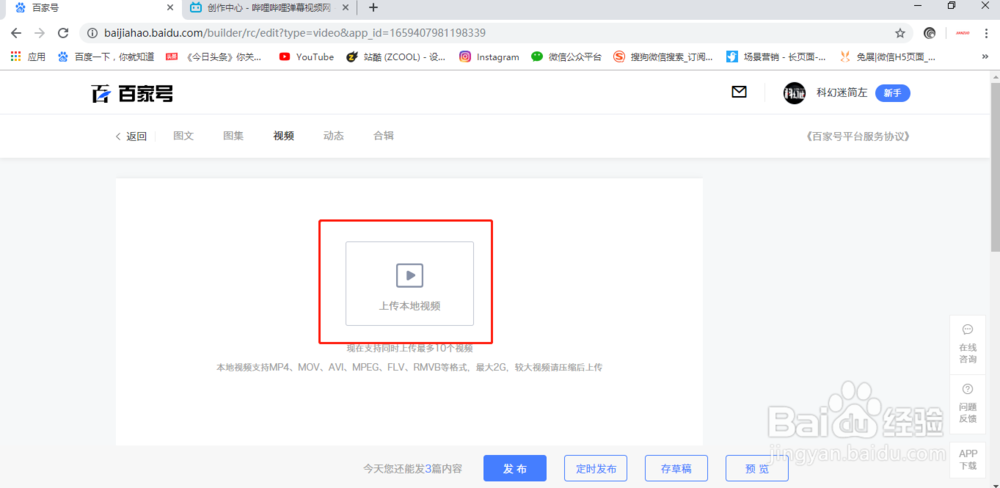Open the YouTube bookmark
Viewport: 1000px width, 488px height.
click(x=307, y=57)
